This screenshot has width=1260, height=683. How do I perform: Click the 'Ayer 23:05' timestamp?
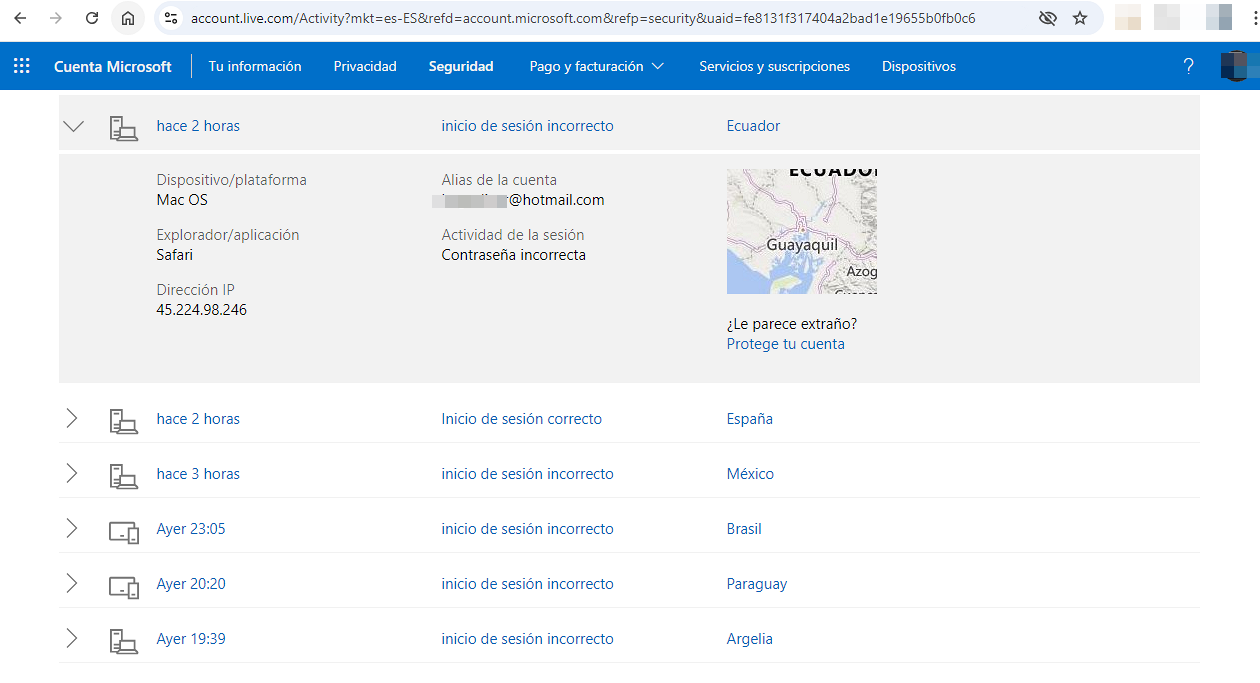191,529
